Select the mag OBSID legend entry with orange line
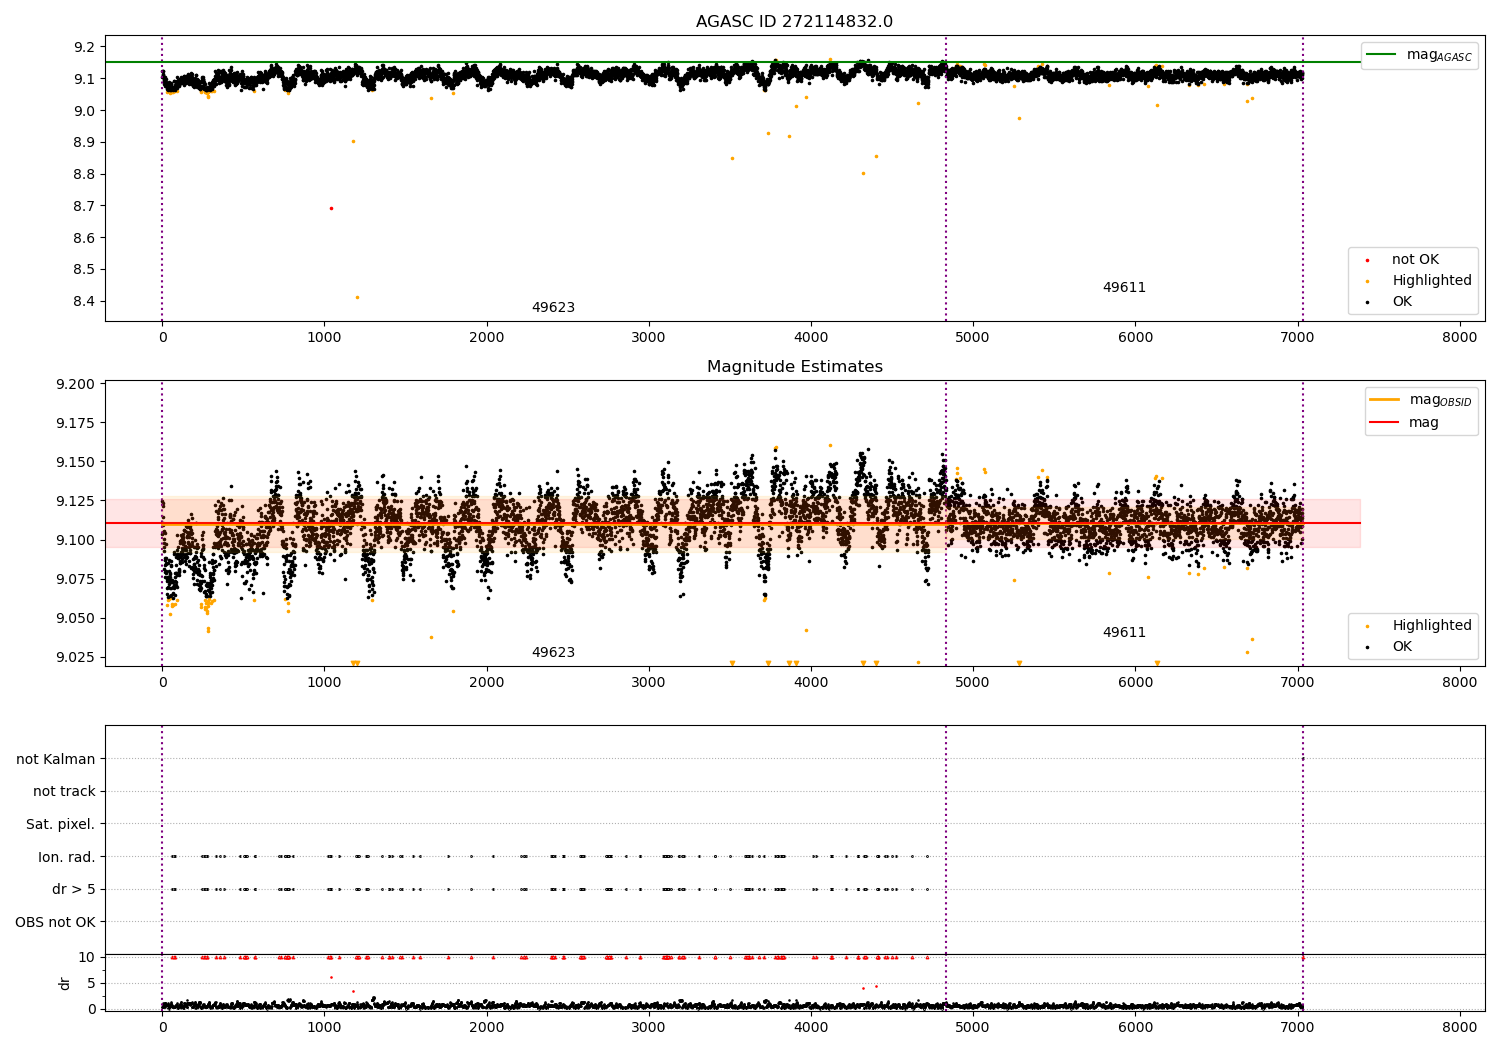Viewport: 1500px width, 1050px height. click(x=1421, y=400)
